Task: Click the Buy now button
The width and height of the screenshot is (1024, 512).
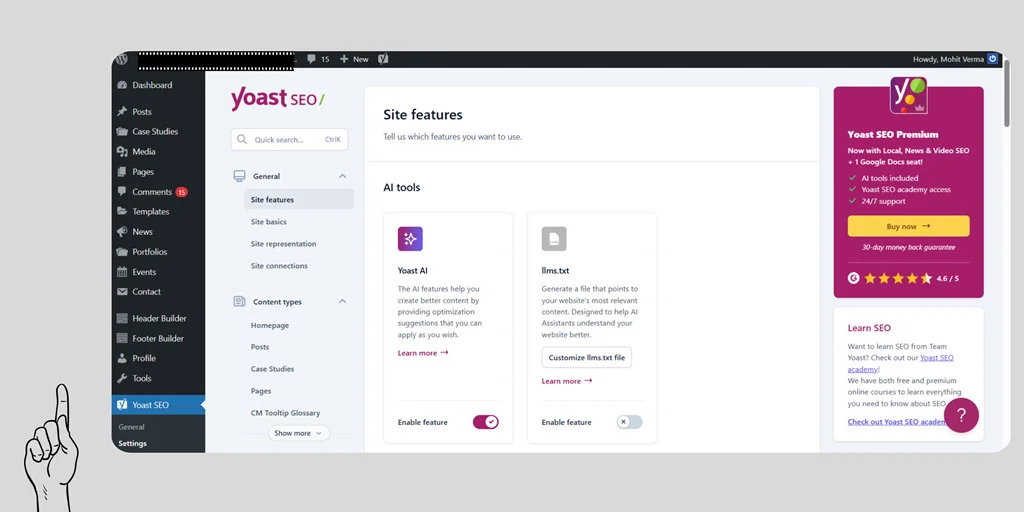Action: [908, 226]
